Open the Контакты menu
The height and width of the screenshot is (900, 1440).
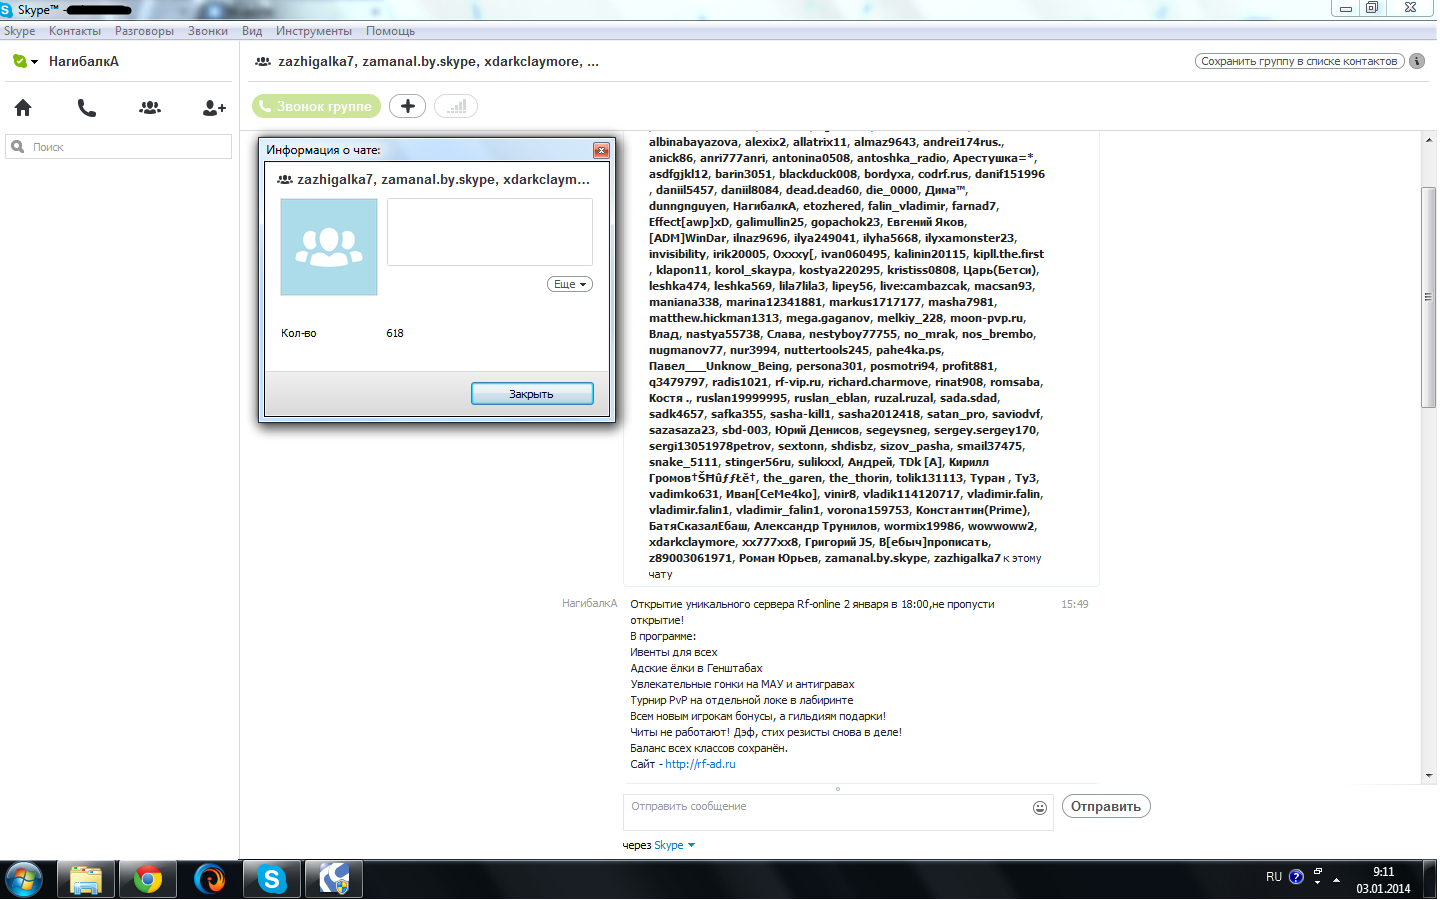tap(75, 31)
